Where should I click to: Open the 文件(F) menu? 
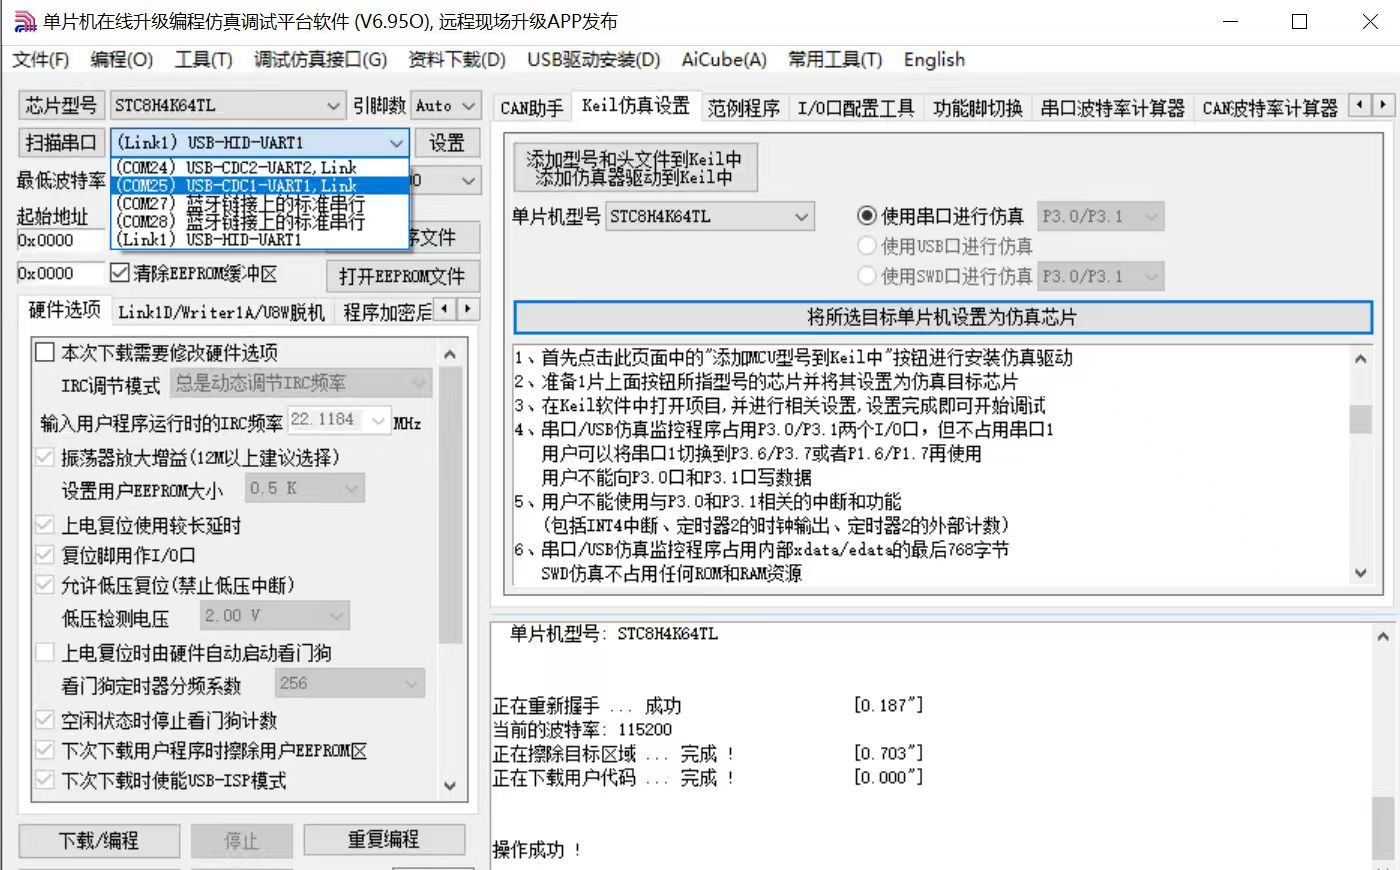[x=41, y=60]
